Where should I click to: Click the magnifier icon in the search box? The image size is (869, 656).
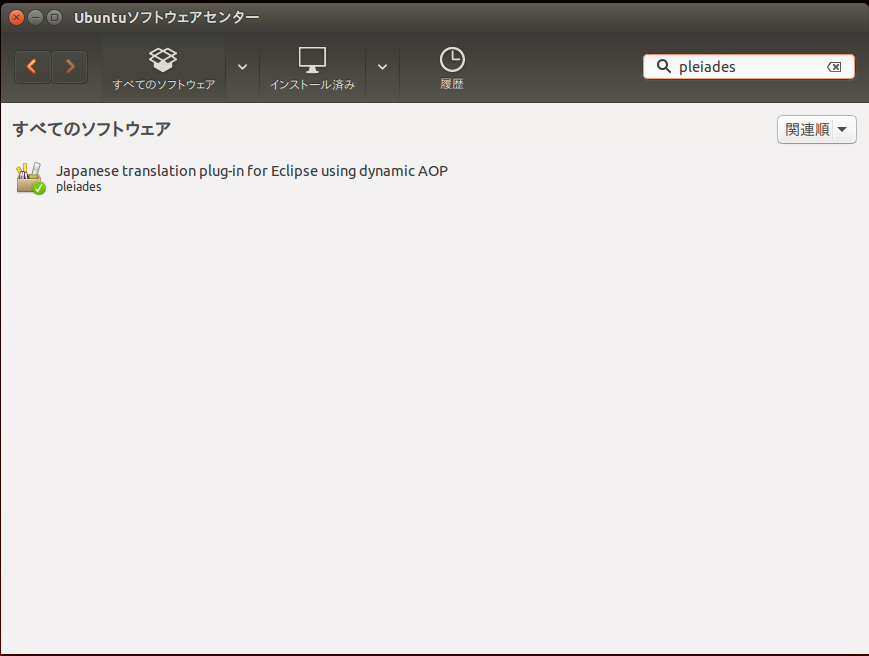pyautogui.click(x=663, y=66)
